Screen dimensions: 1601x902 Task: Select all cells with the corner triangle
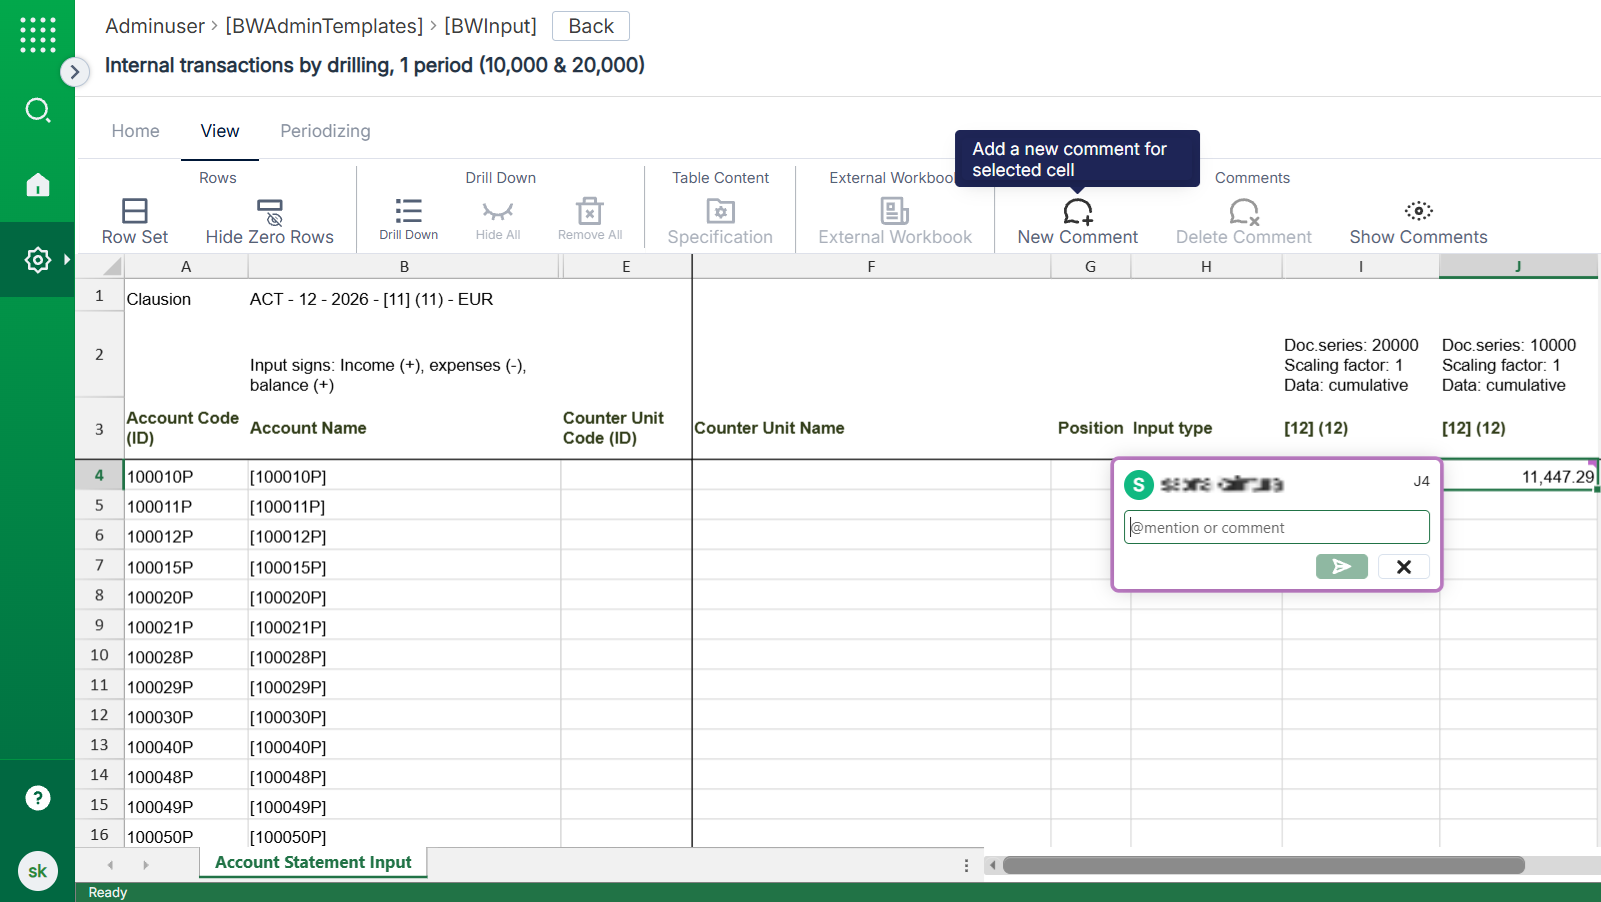[x=112, y=266]
